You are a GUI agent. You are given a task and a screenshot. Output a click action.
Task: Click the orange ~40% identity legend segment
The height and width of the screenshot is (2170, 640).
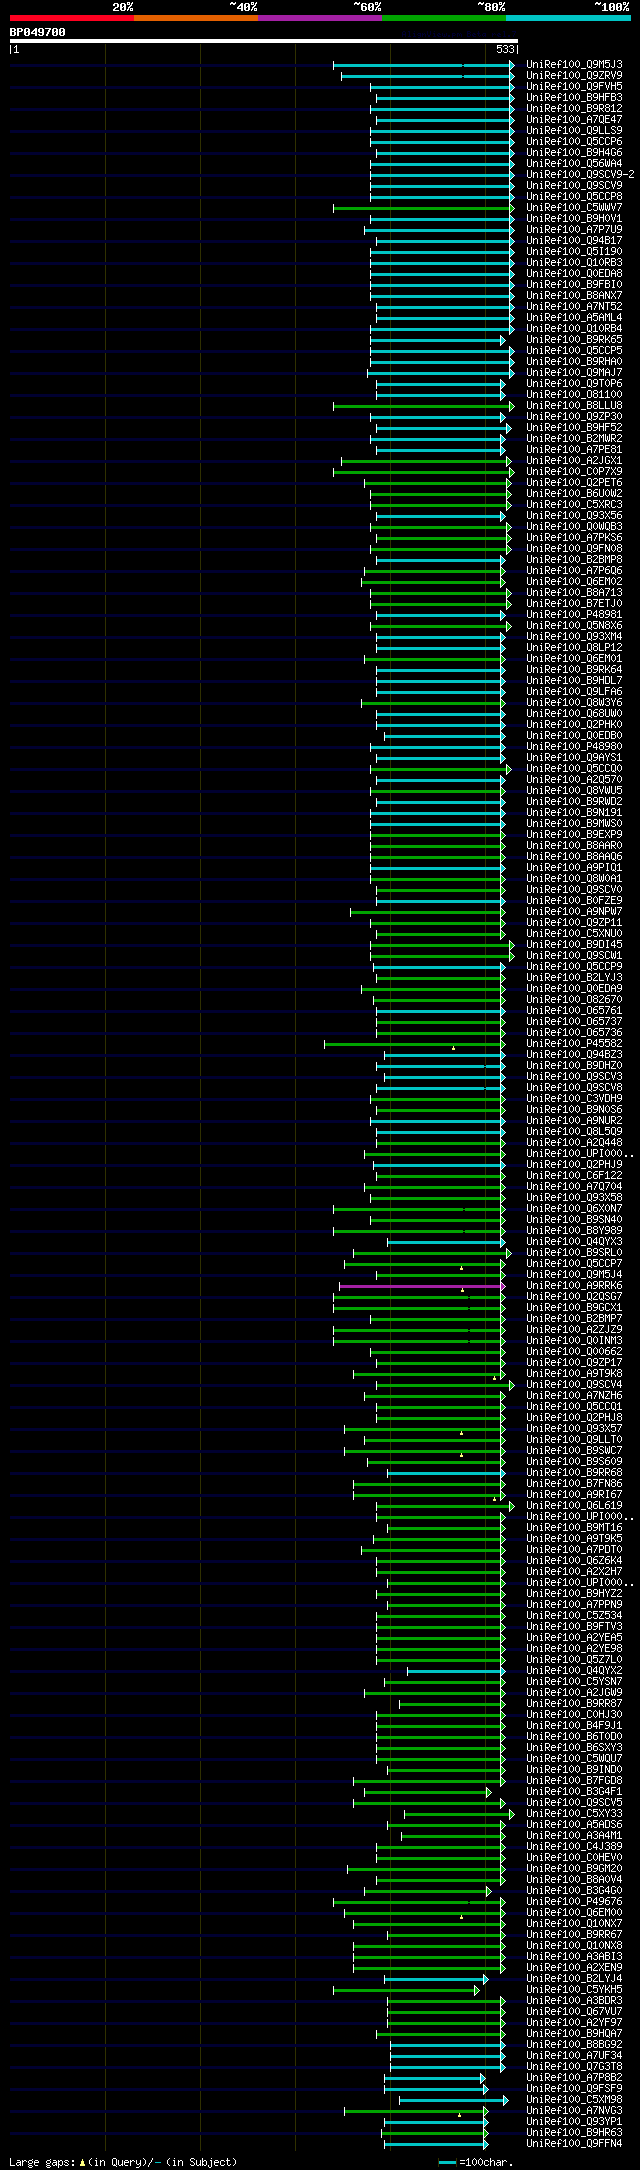point(196,18)
